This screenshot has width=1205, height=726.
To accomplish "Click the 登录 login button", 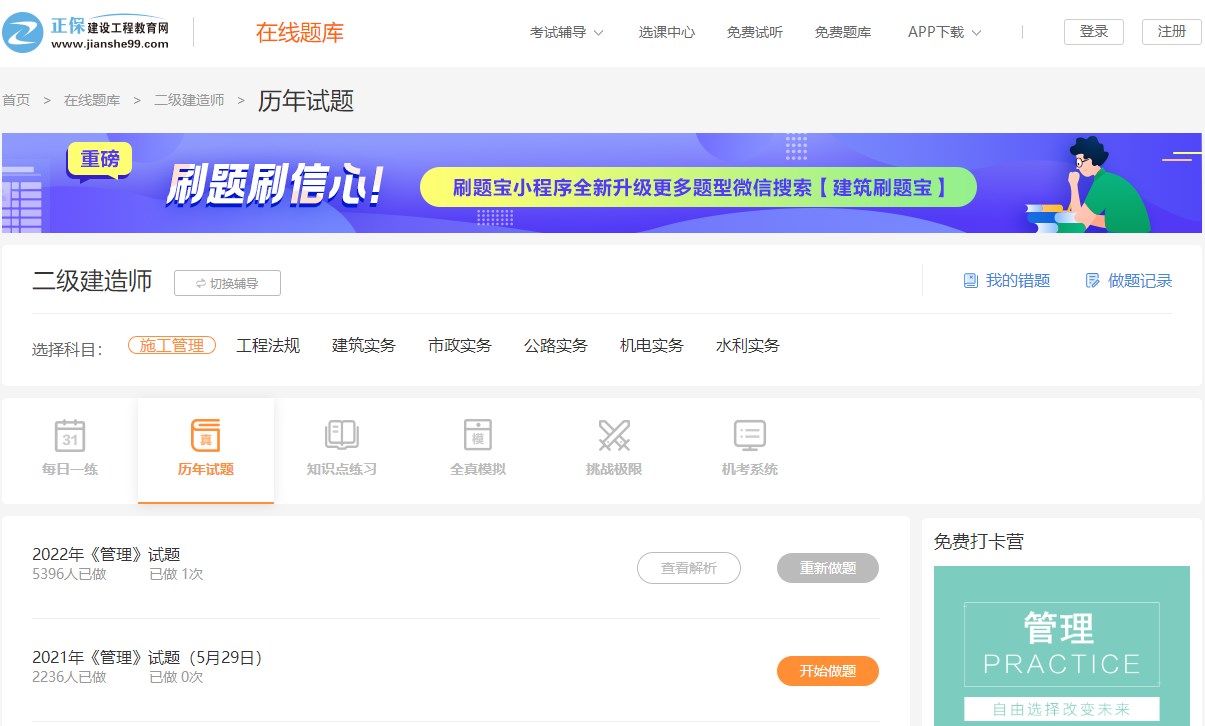I will [x=1093, y=31].
